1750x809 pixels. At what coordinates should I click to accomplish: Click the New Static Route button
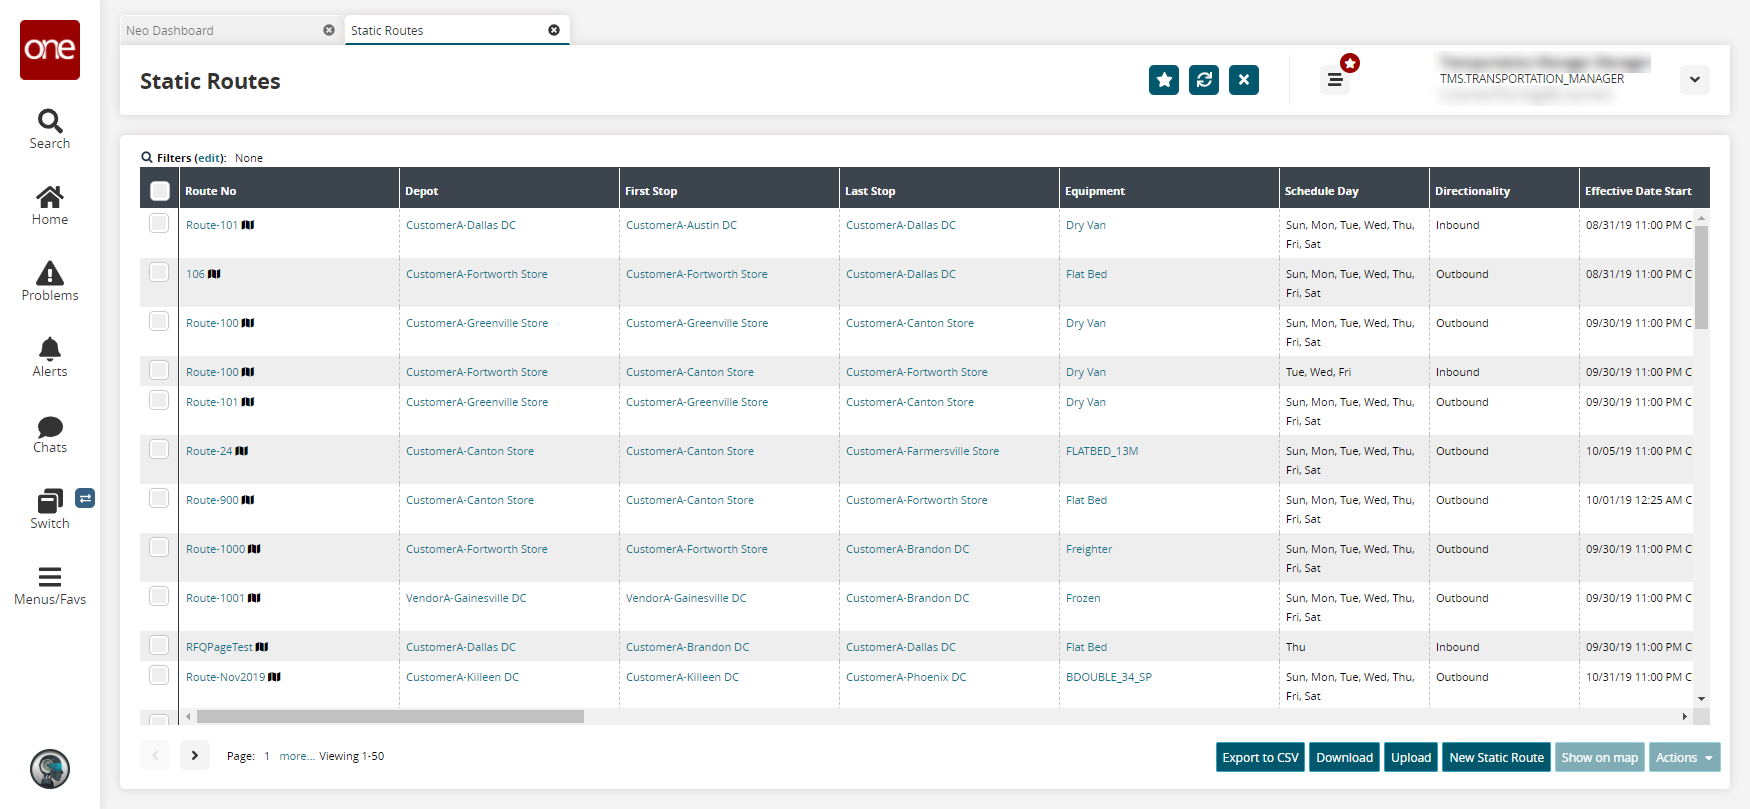(1496, 758)
